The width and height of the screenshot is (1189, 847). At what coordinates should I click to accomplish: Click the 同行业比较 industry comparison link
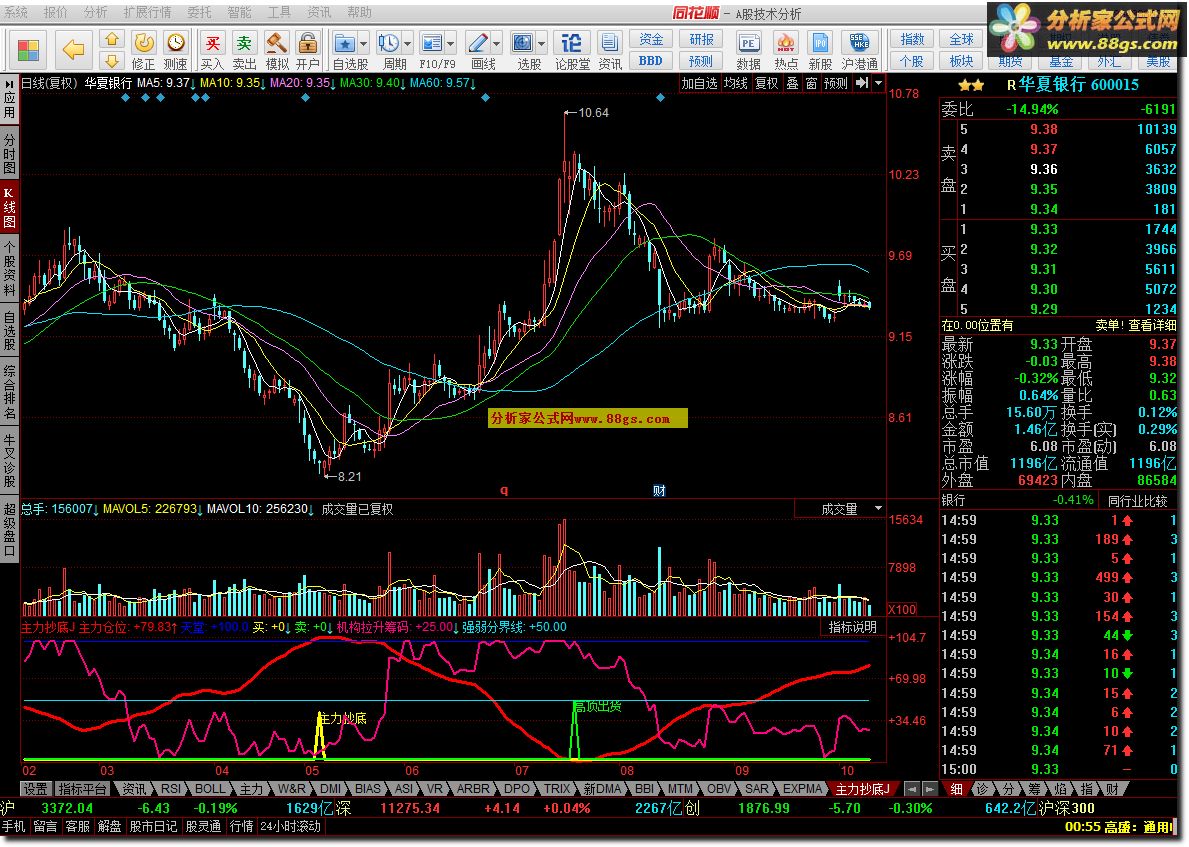point(1137,500)
